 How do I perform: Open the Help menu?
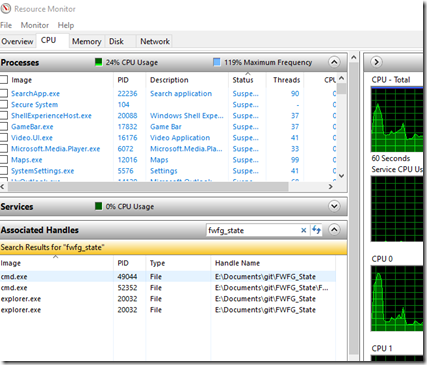[66, 25]
